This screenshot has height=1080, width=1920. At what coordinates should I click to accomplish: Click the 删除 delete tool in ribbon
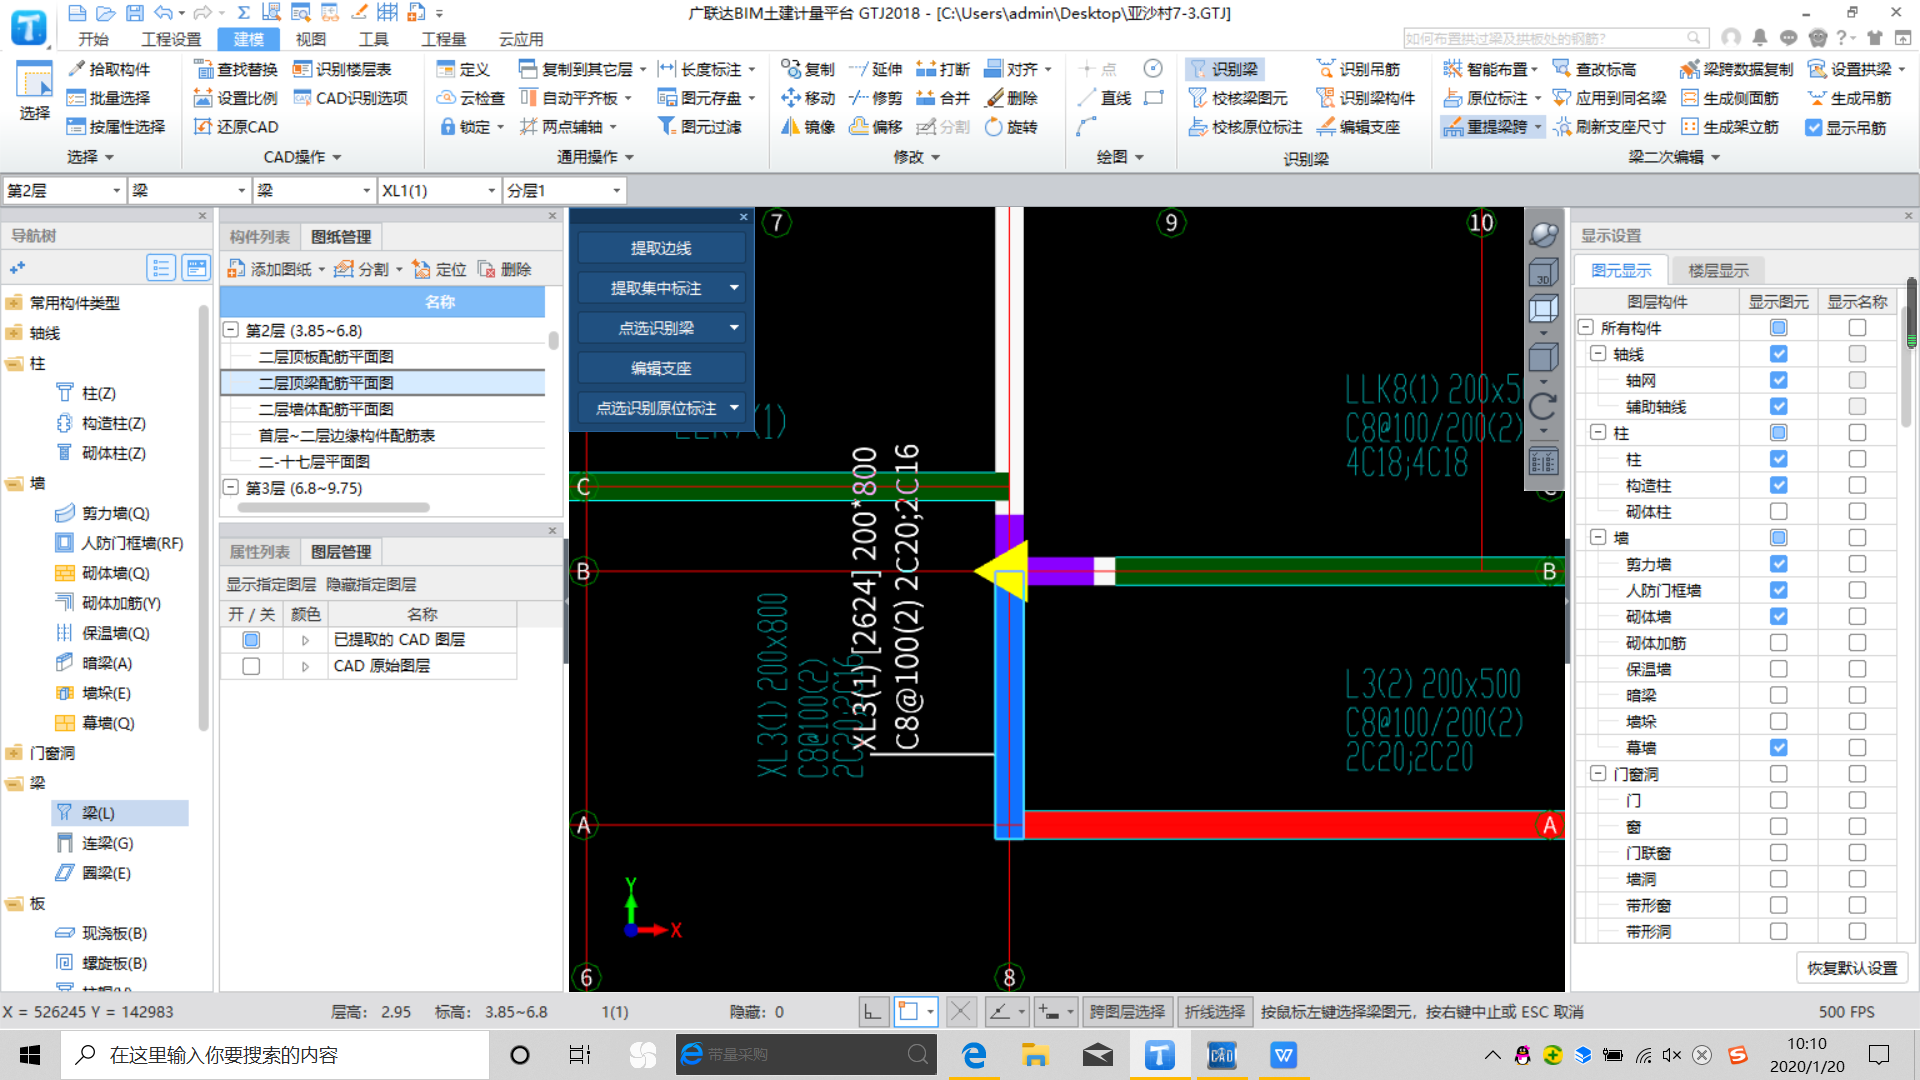[1011, 98]
